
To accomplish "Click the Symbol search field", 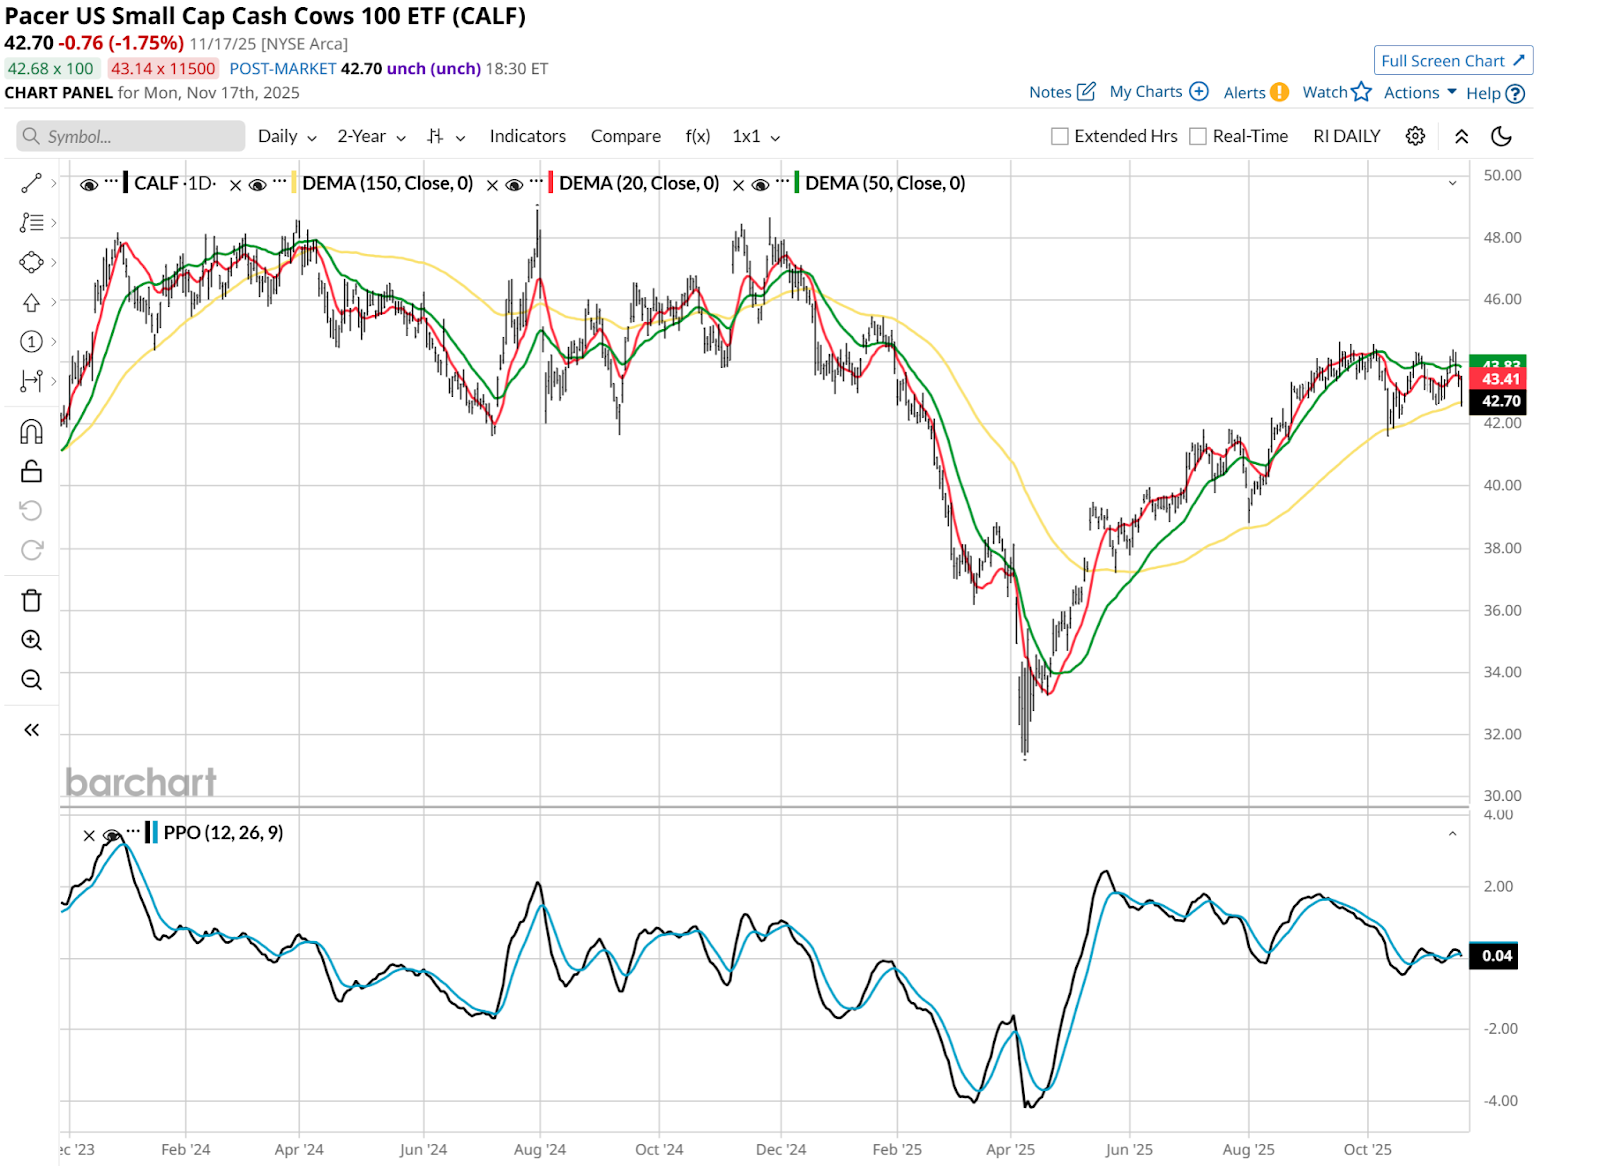I will [x=131, y=136].
